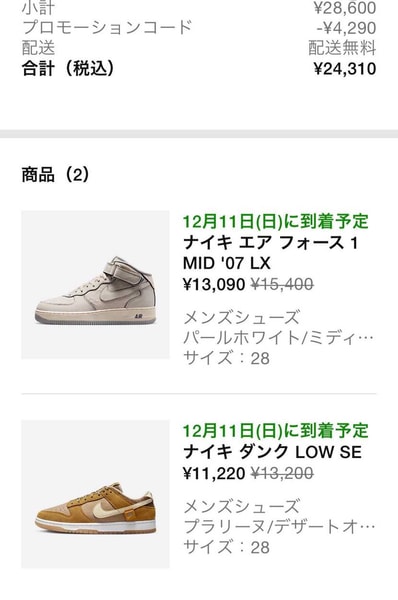Open the Air Force 1 Mid shoe thumbnail
This screenshot has height=600, width=398.
tap(95, 285)
